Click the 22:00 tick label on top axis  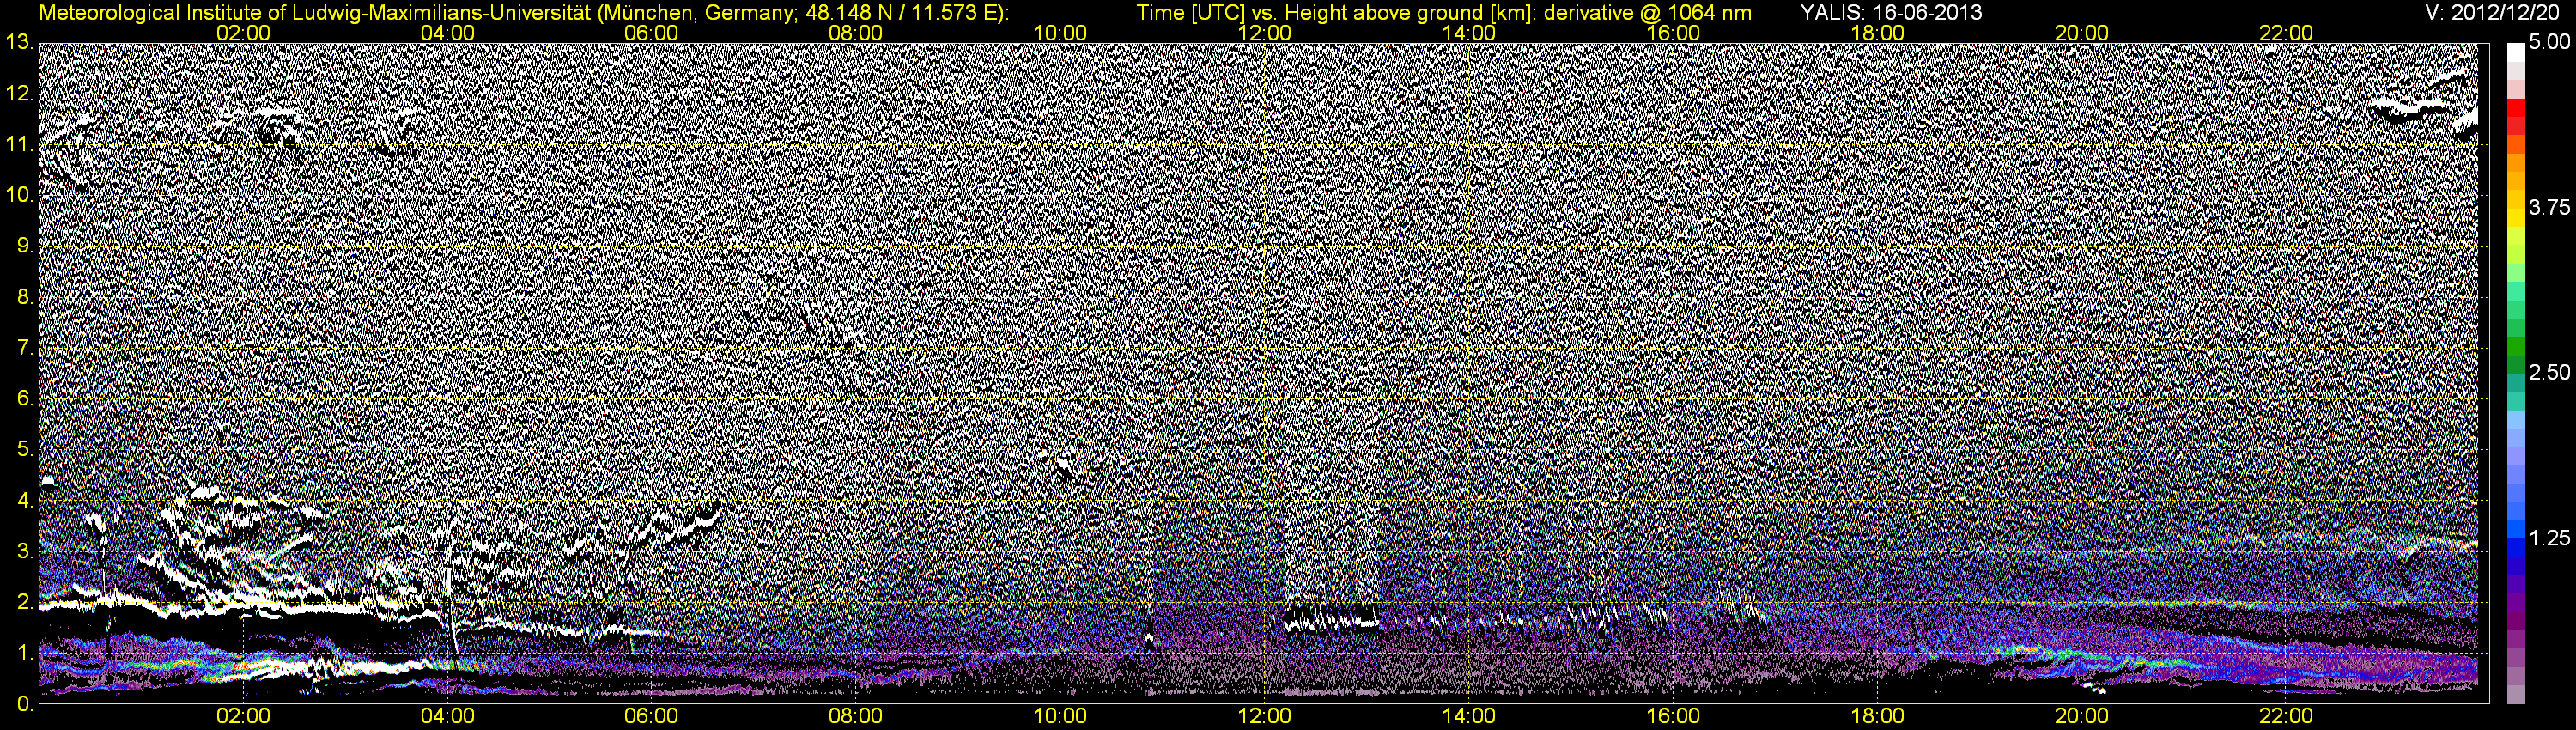2286,33
